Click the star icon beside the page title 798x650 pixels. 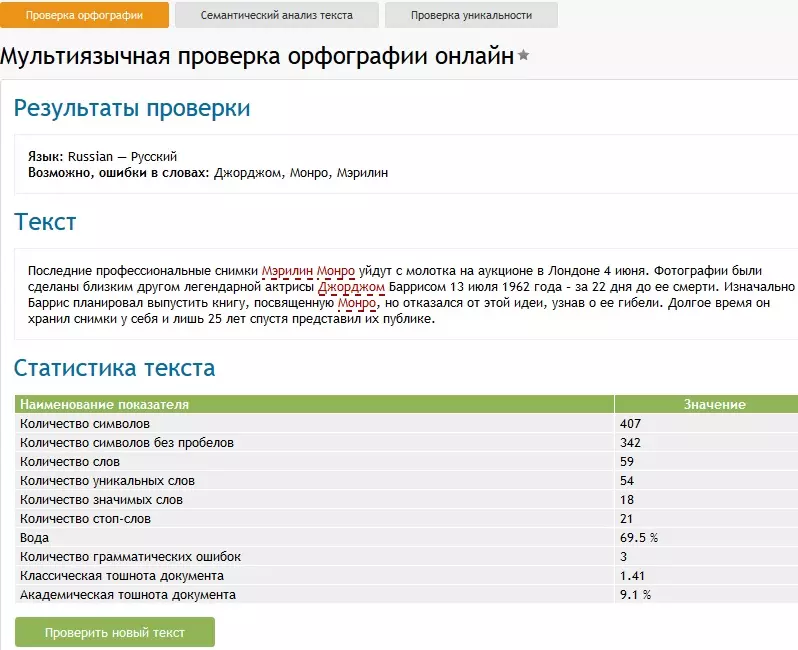click(523, 55)
